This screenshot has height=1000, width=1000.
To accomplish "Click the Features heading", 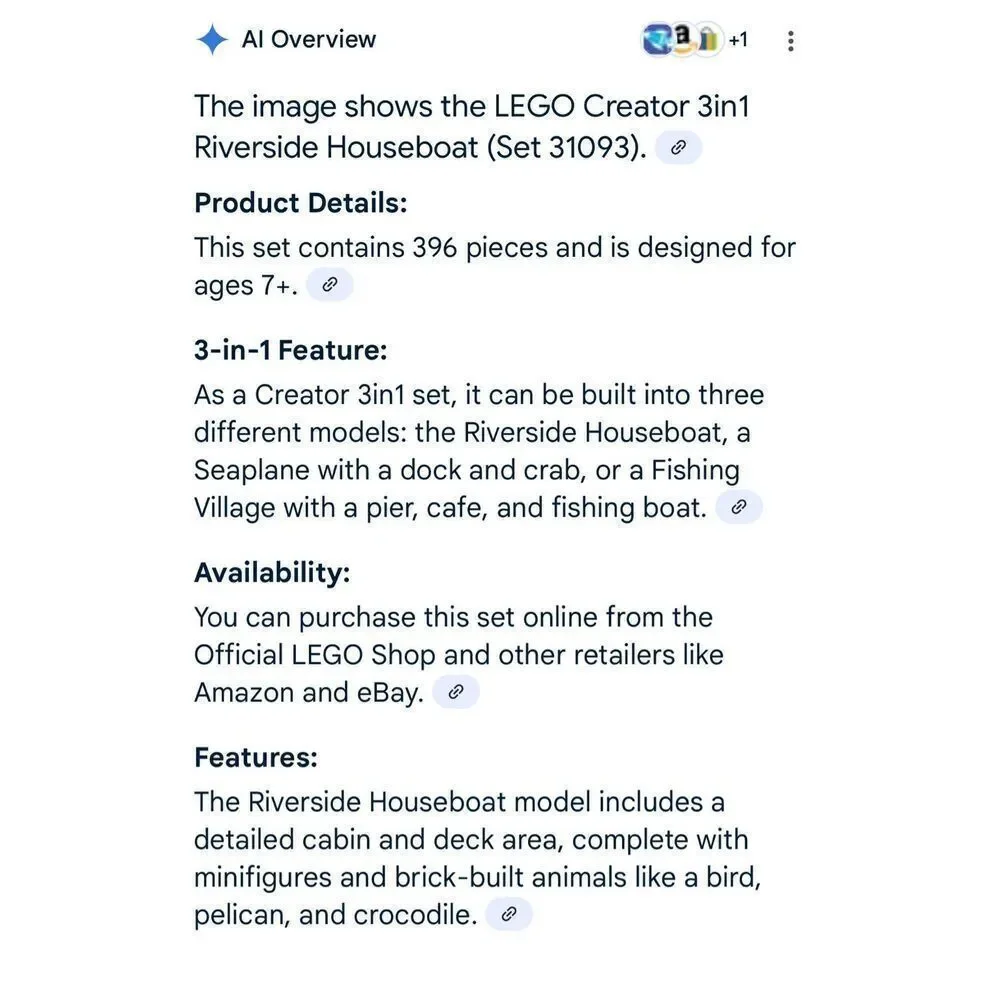I will click(256, 757).
